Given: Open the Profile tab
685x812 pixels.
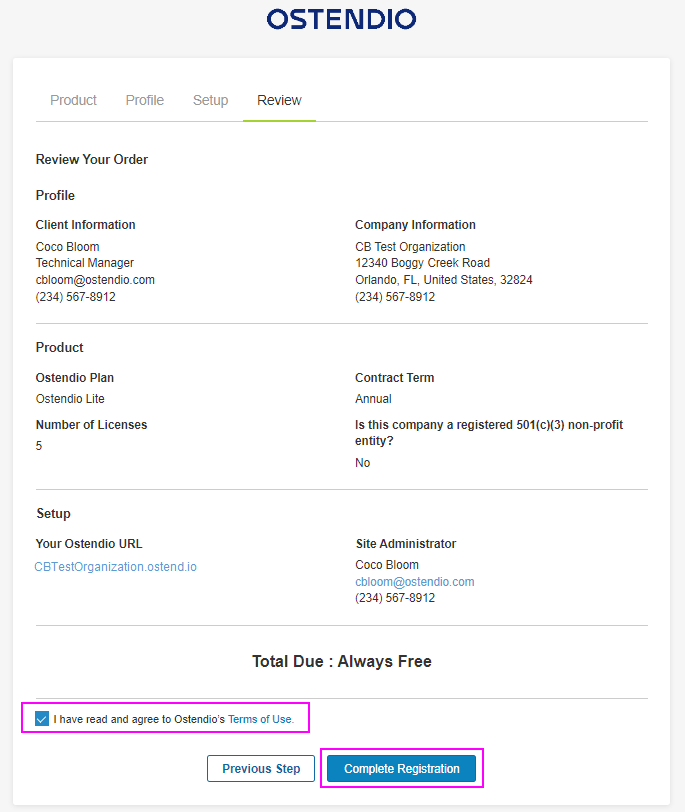Looking at the screenshot, I should pyautogui.click(x=144, y=100).
